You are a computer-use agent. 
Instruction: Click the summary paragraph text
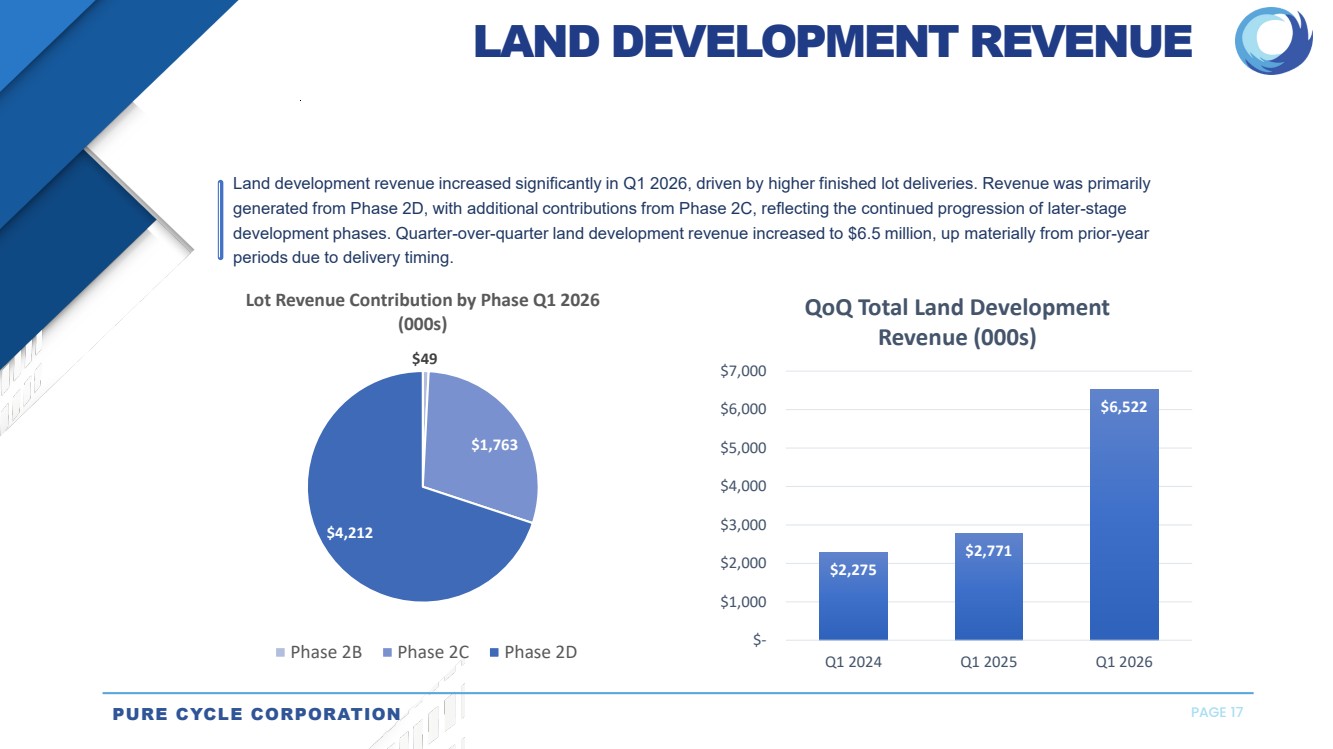(x=691, y=221)
